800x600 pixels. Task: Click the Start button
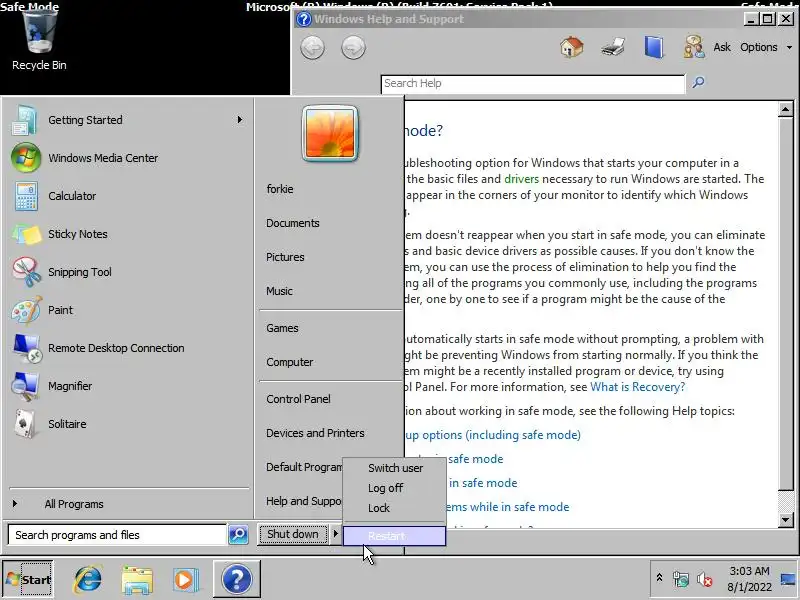28,579
